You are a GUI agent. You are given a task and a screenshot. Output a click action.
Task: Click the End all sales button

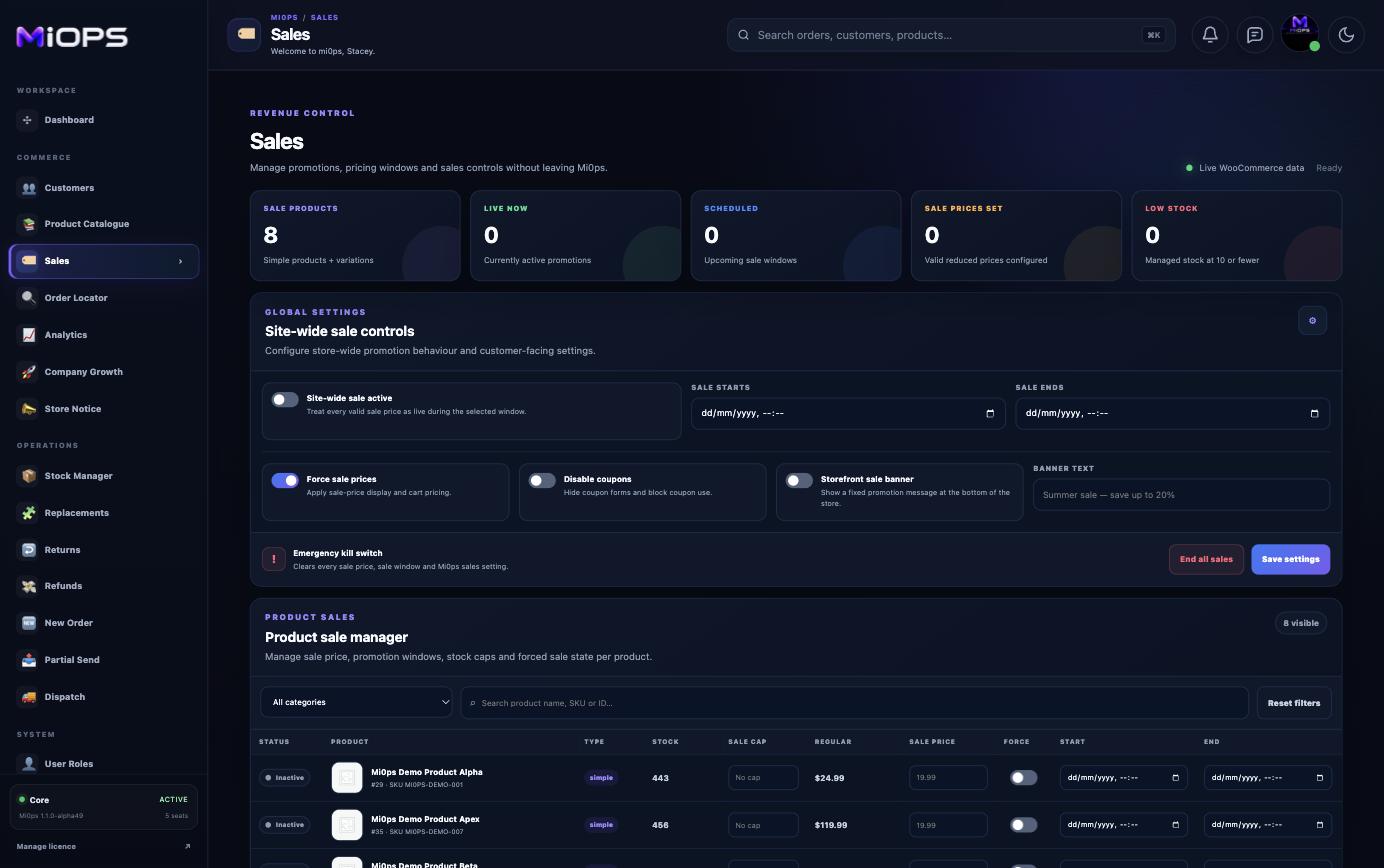point(1206,559)
